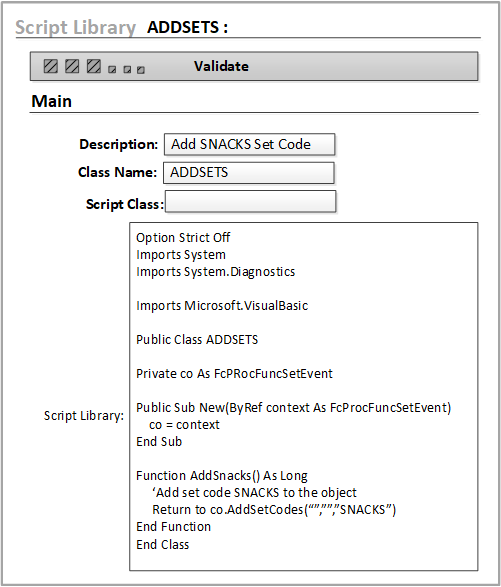Click the Description input field

(249, 144)
